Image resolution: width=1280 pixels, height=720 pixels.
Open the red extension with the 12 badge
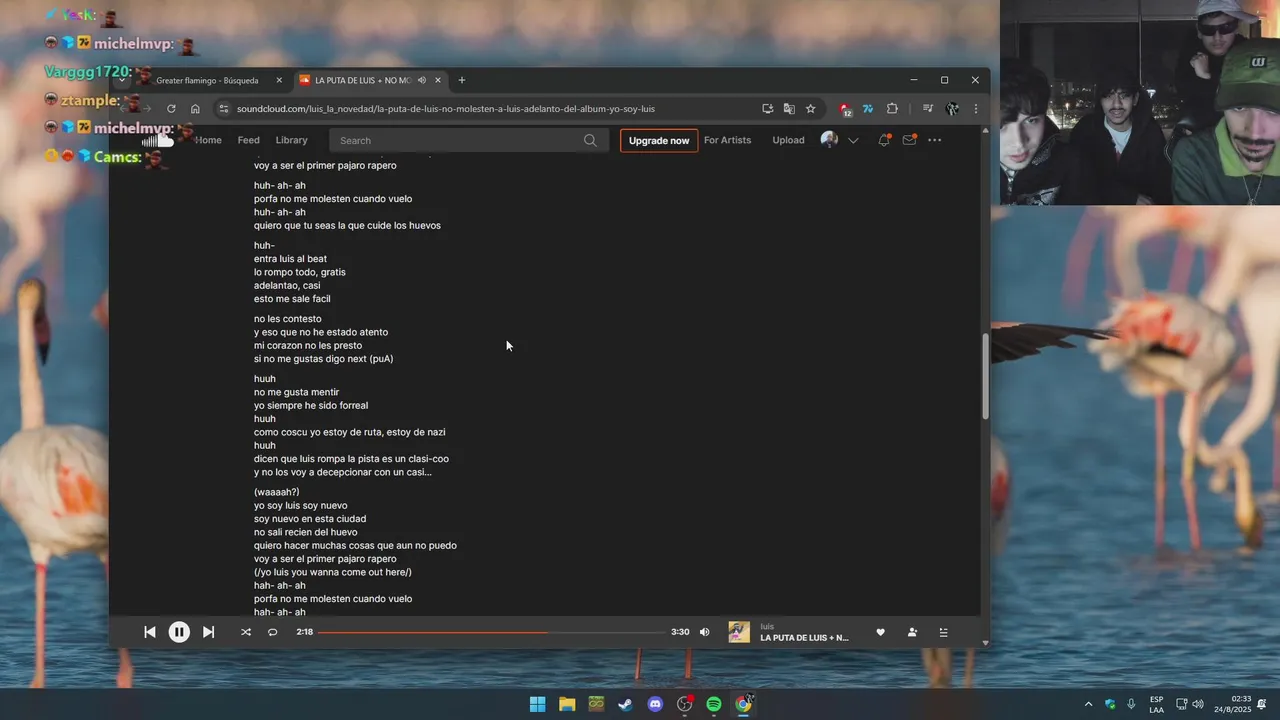click(x=845, y=109)
